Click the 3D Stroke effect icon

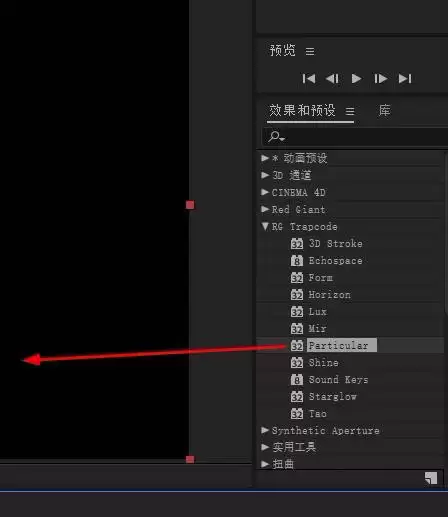(297, 244)
